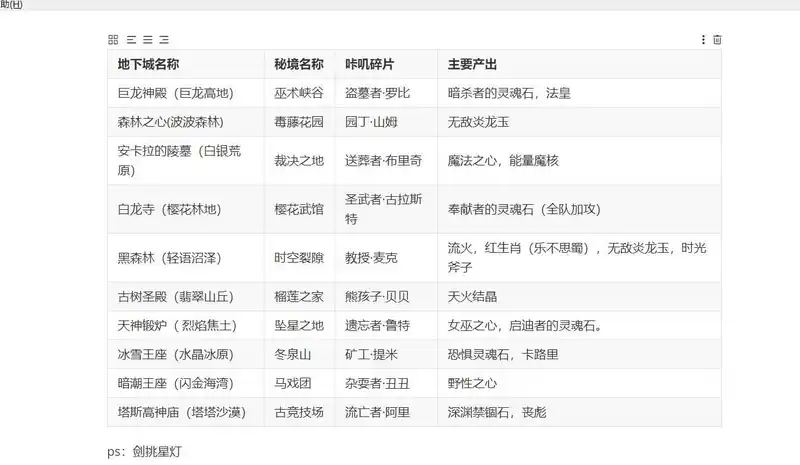The image size is (800, 465).
Task: Open the 助(H) help menu
Action: click(x=11, y=5)
